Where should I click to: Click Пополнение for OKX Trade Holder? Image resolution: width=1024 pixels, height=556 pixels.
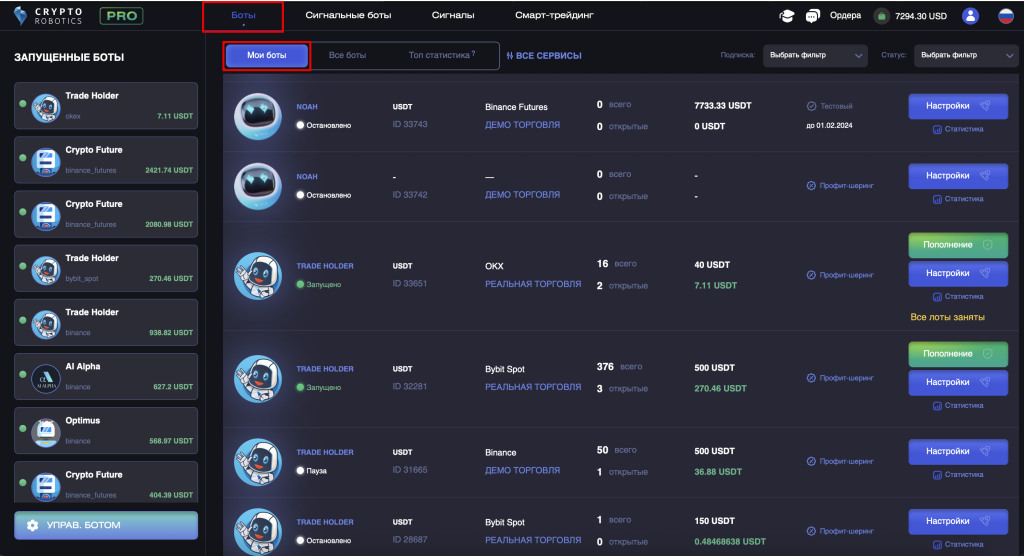pyautogui.click(x=958, y=245)
